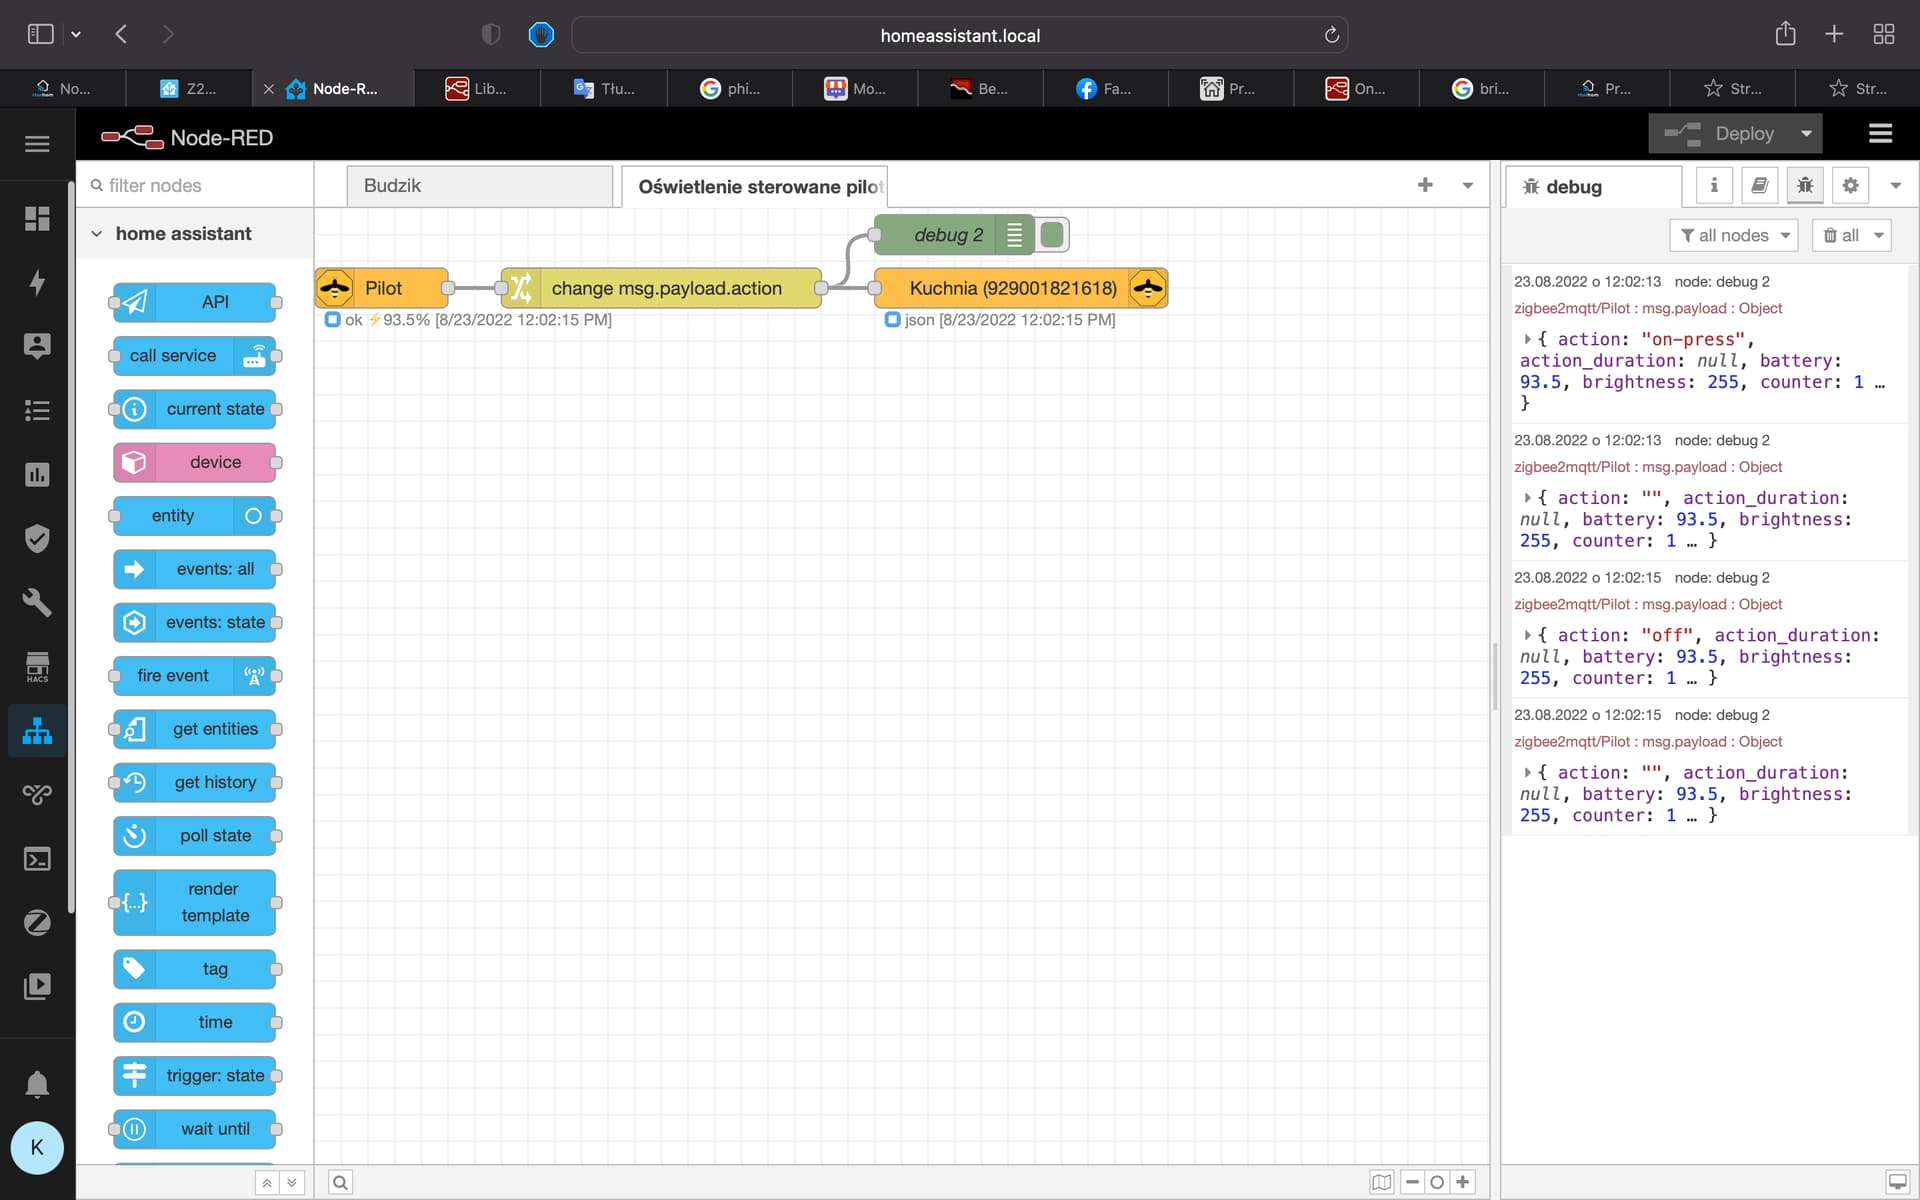
Task: Open the Terminal icon in sidebar
Action: 37,859
